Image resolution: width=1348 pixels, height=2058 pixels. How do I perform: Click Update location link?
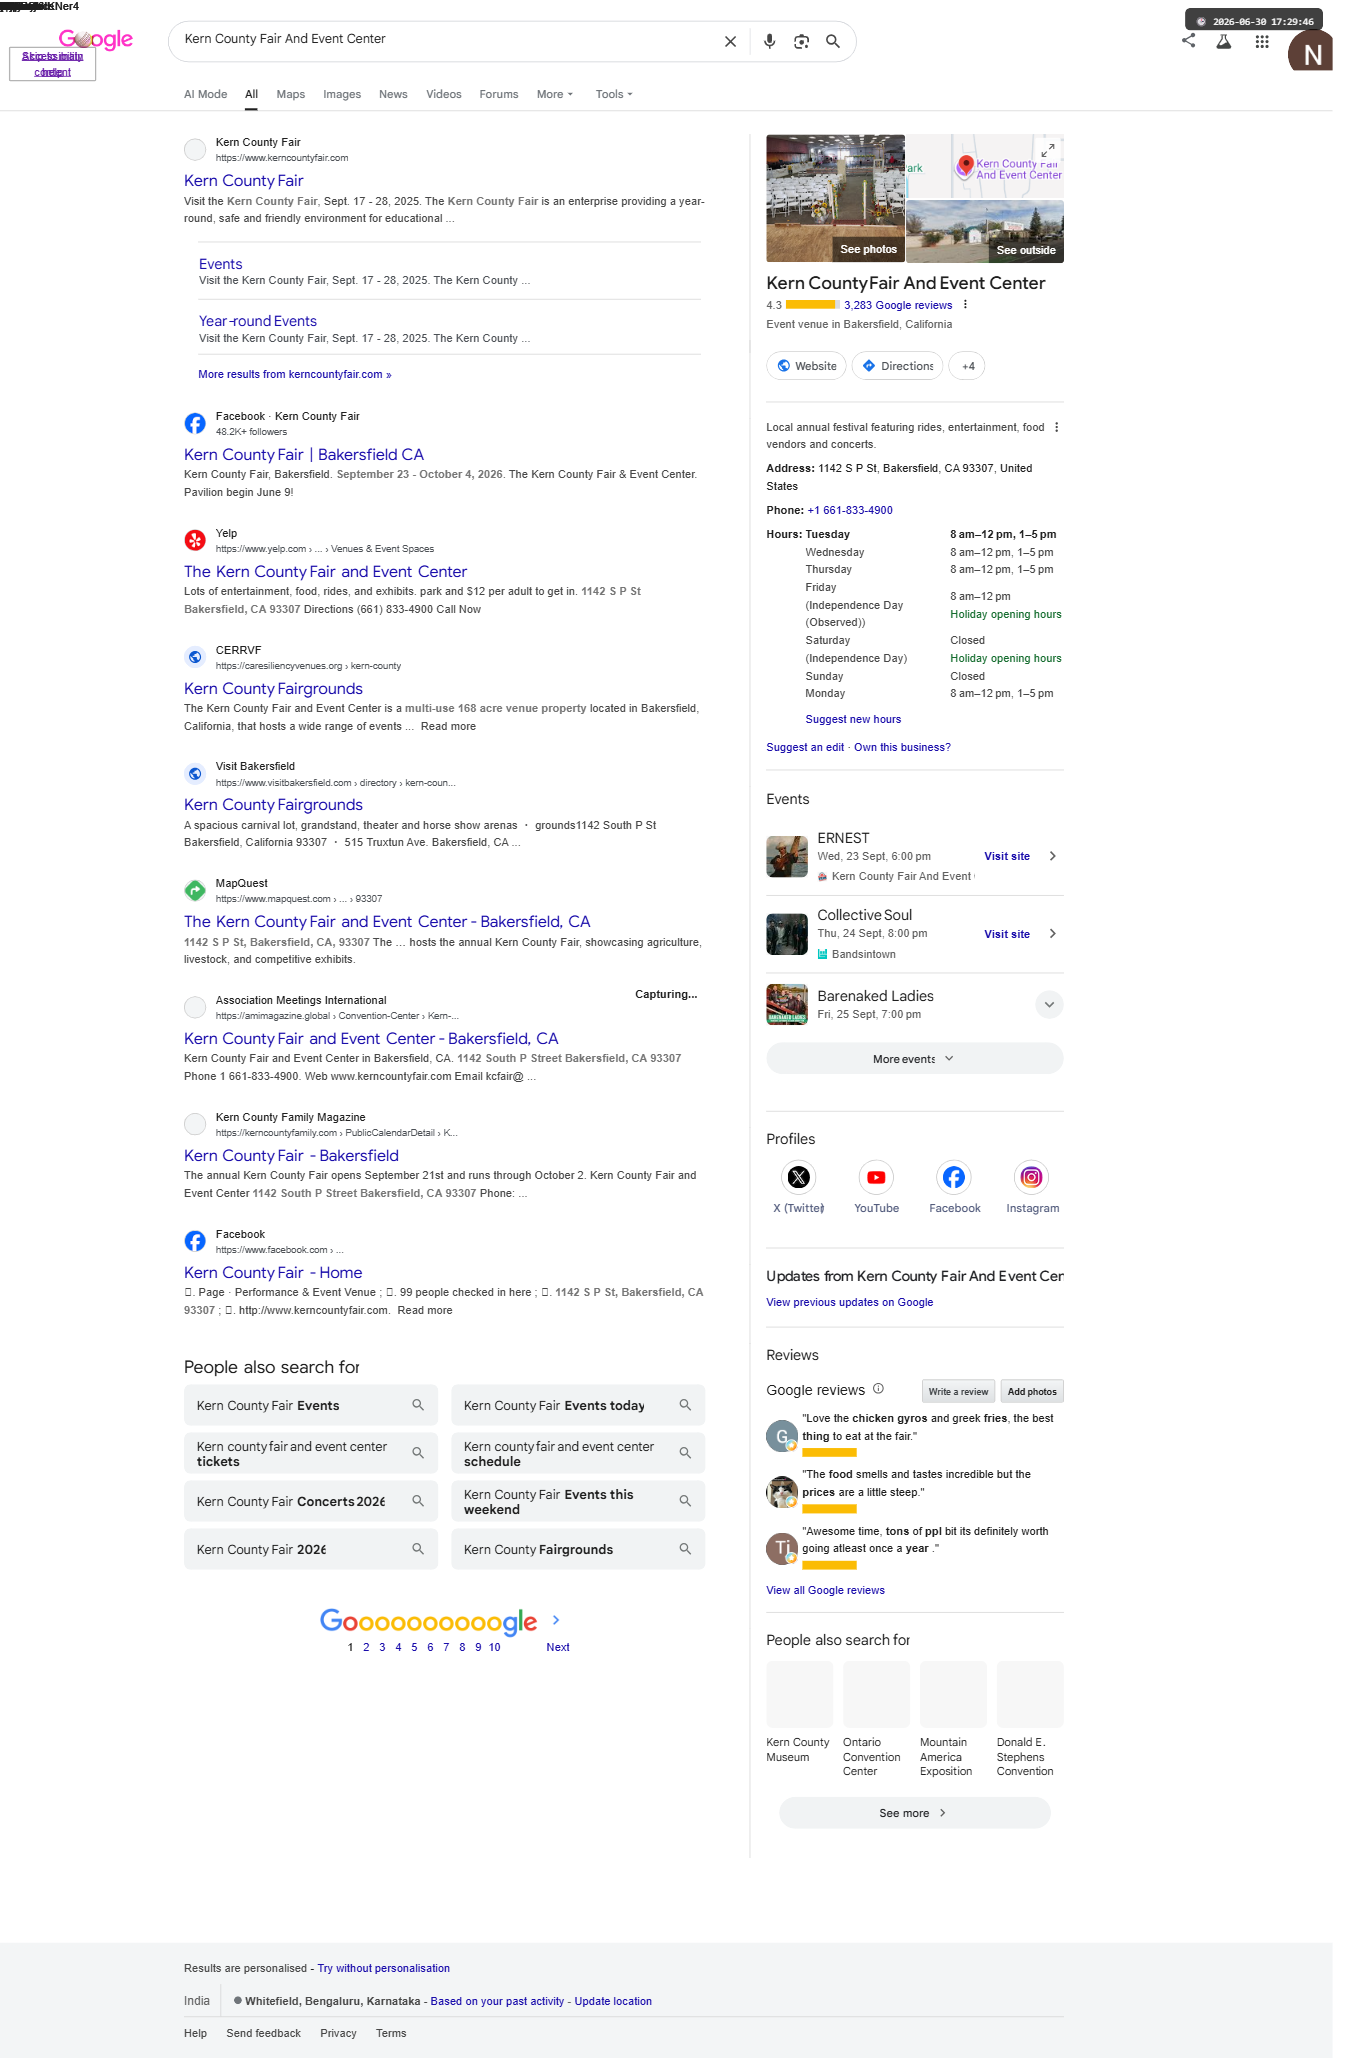(613, 2001)
